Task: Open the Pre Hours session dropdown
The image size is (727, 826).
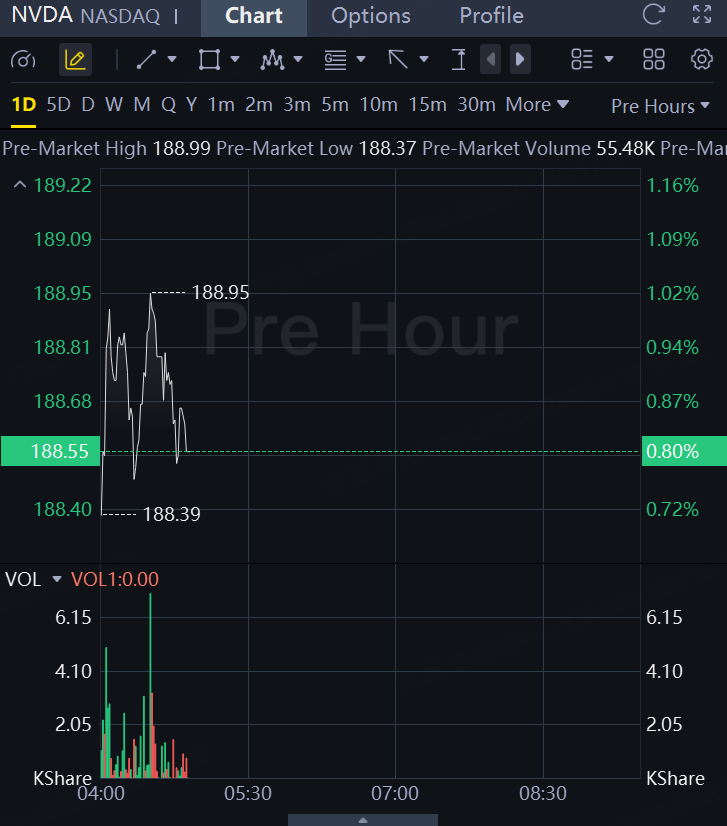Action: coord(661,106)
